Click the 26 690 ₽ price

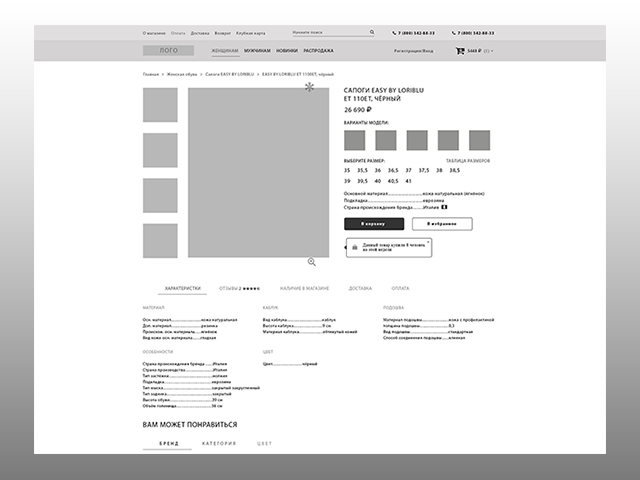(x=358, y=110)
